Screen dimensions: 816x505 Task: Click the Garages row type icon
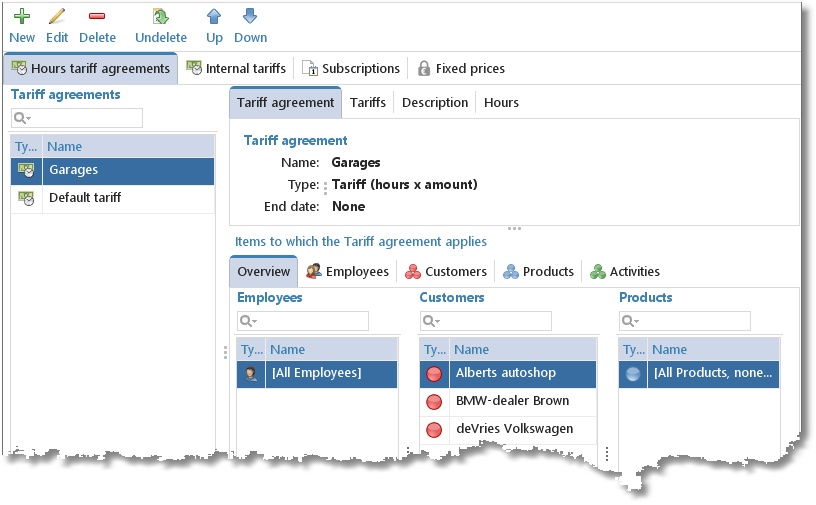coord(26,170)
